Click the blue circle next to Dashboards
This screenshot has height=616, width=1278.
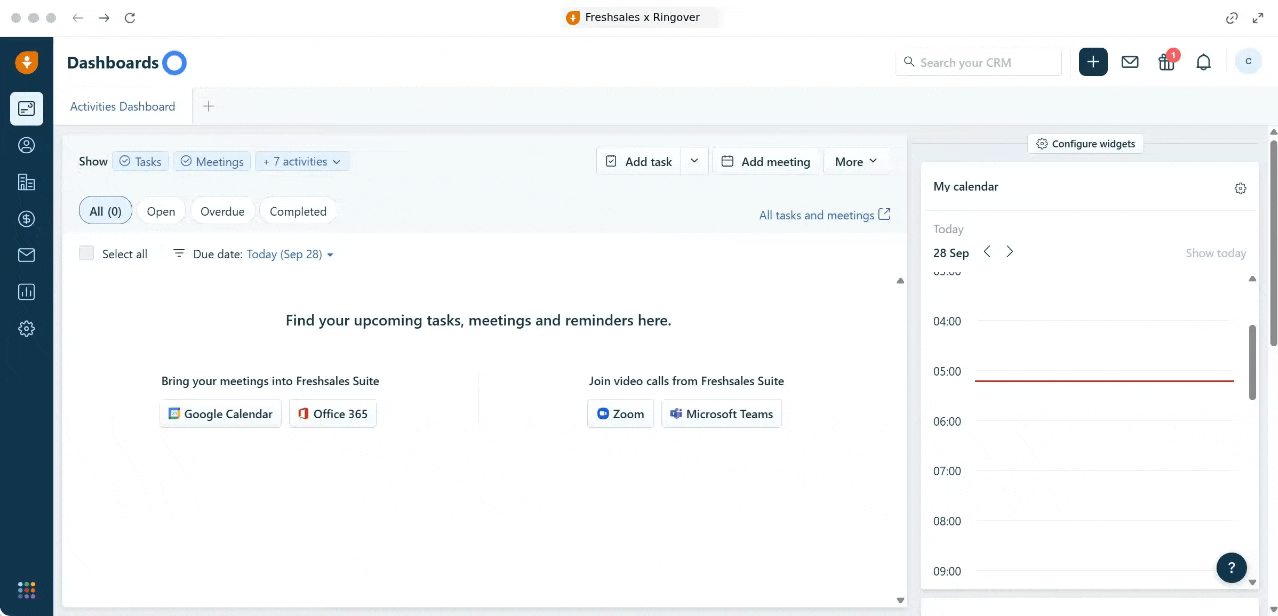[x=175, y=63]
